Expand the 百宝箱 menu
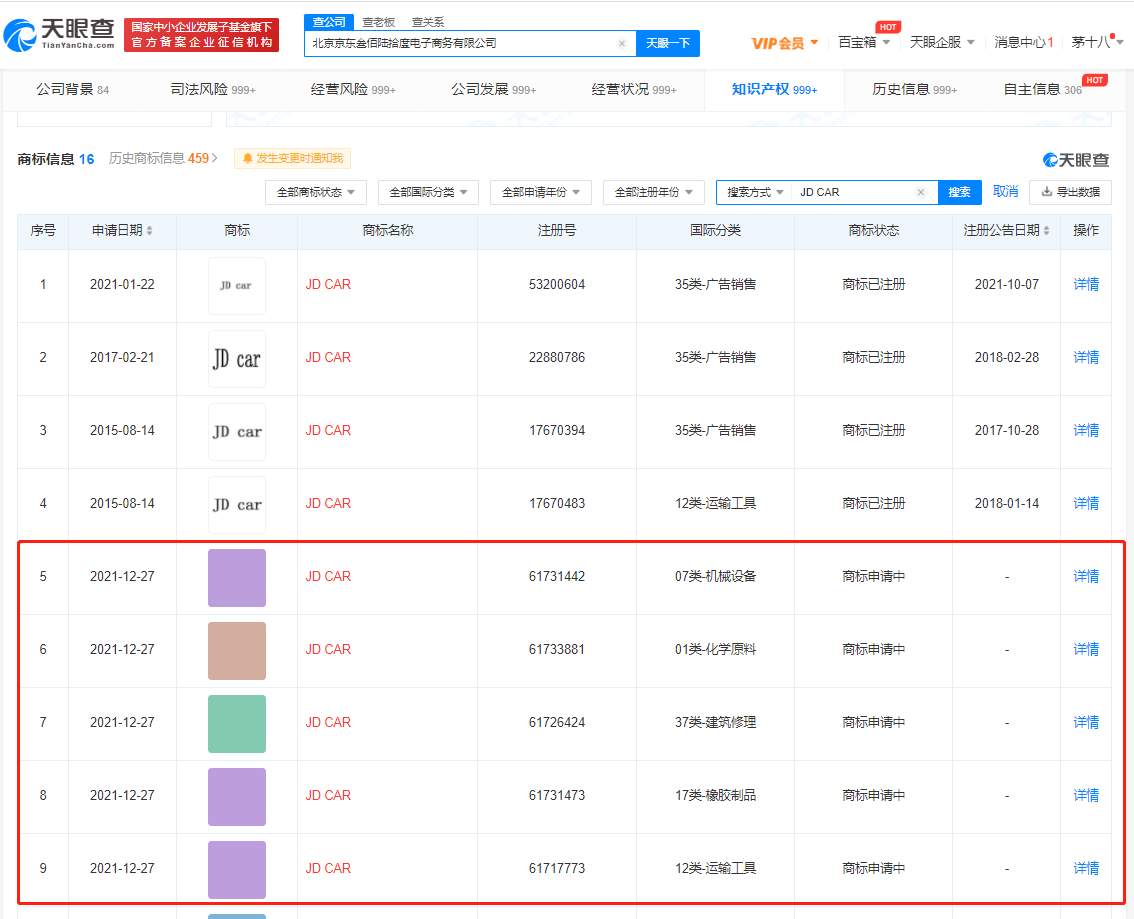 coord(864,43)
